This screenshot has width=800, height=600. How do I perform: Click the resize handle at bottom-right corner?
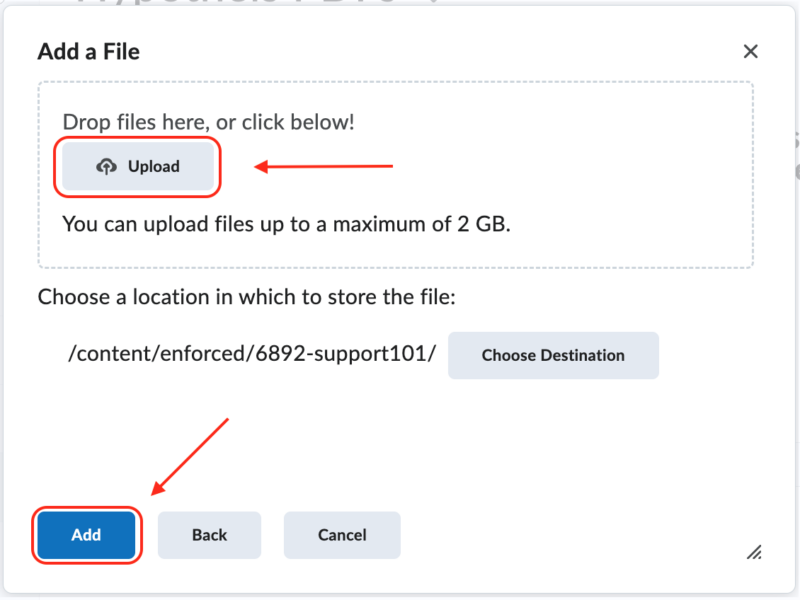(755, 552)
